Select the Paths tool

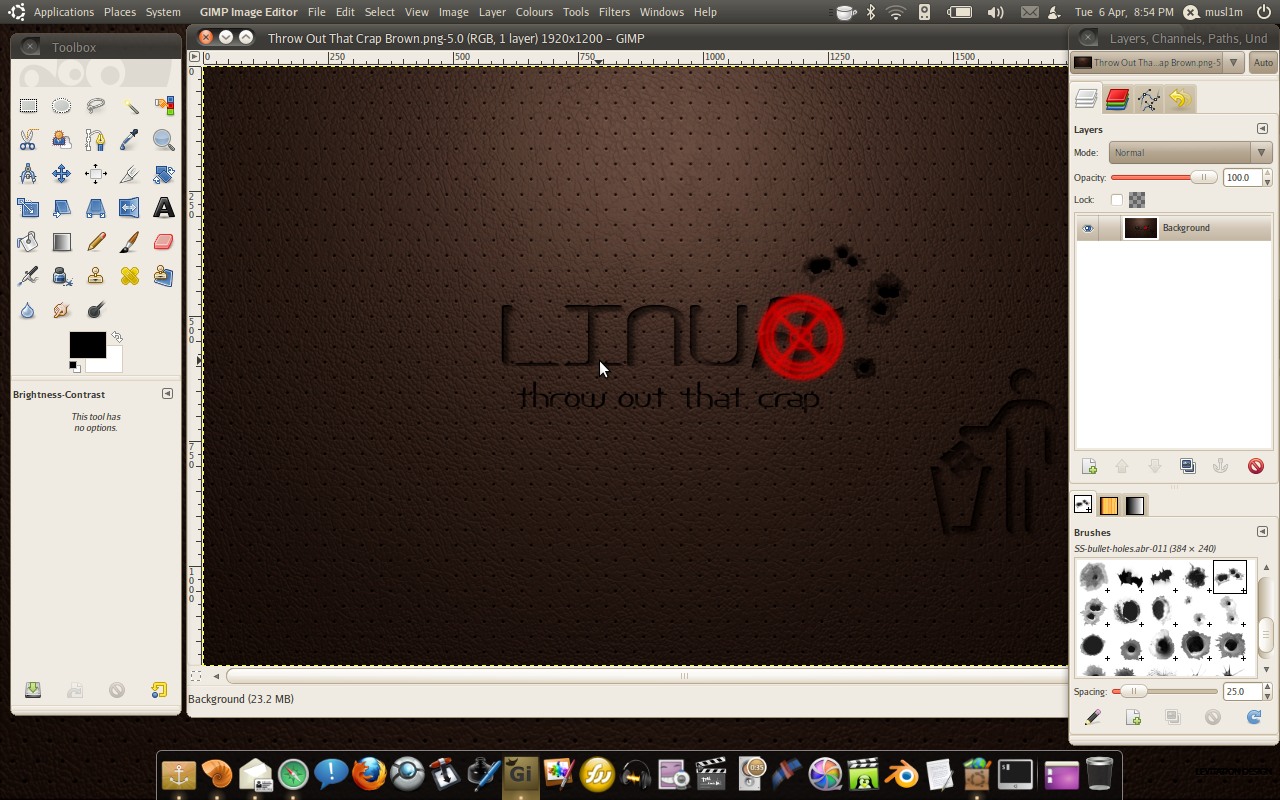click(96, 139)
